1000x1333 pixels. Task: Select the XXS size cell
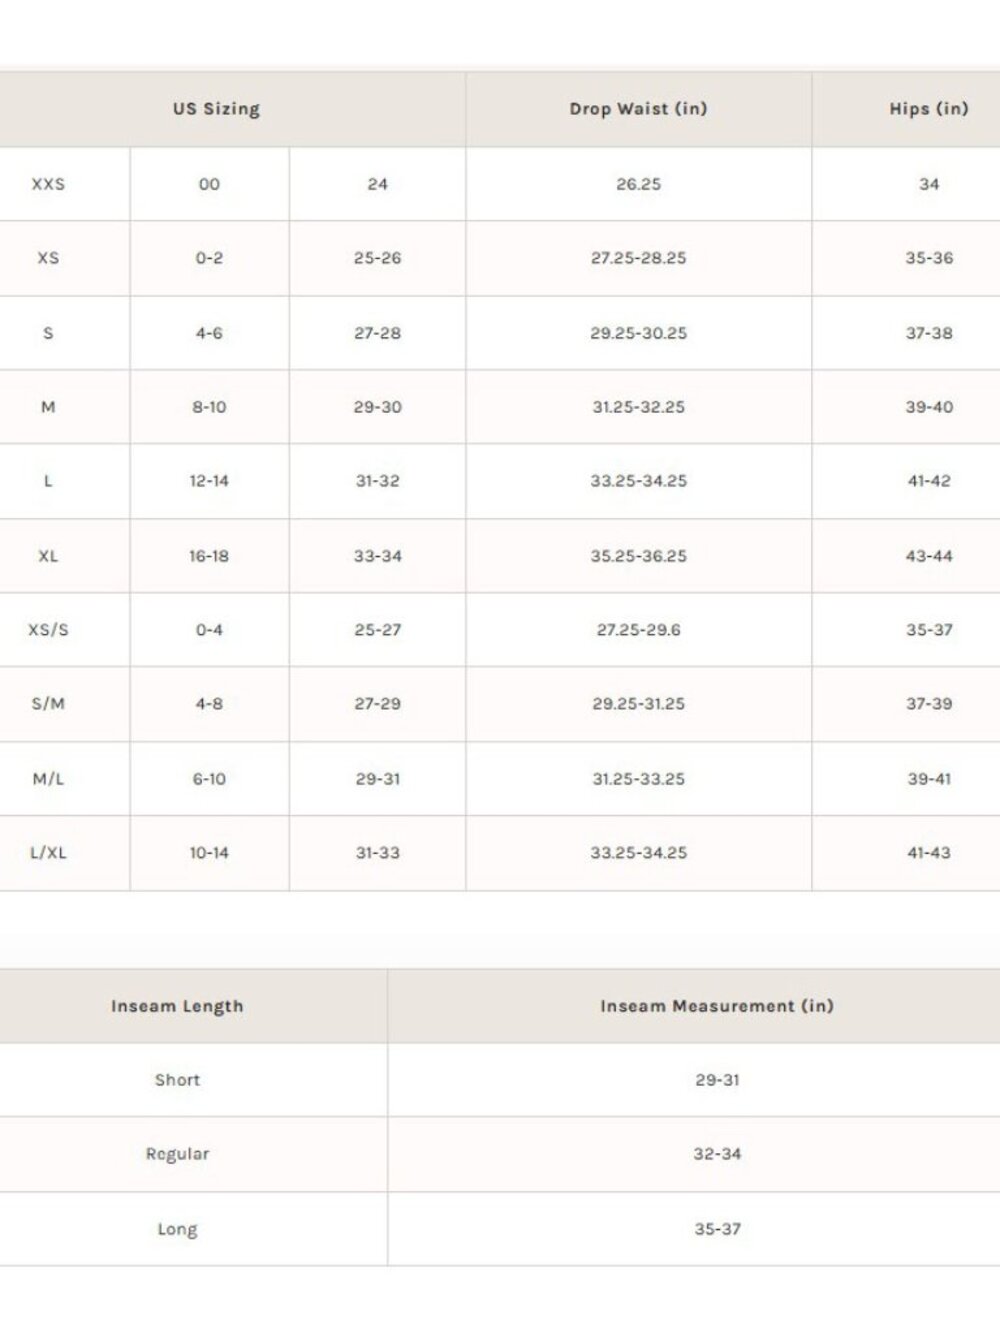tap(48, 184)
